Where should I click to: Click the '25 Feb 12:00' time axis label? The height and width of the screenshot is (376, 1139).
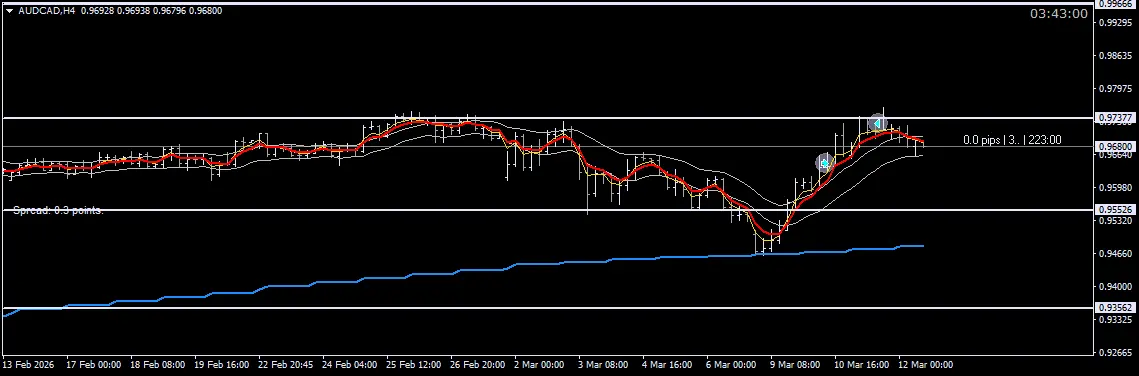coord(413,364)
